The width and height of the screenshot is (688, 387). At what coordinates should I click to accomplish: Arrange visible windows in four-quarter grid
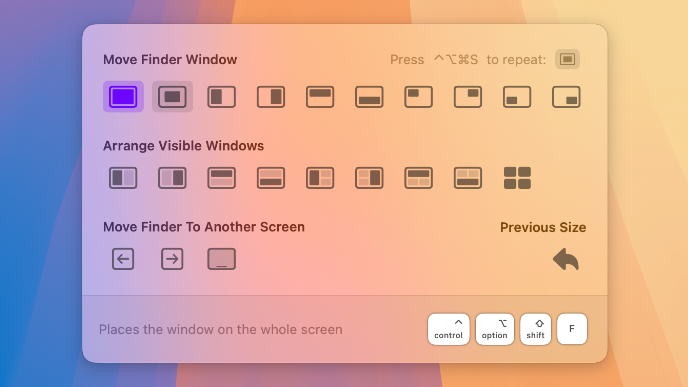point(517,178)
